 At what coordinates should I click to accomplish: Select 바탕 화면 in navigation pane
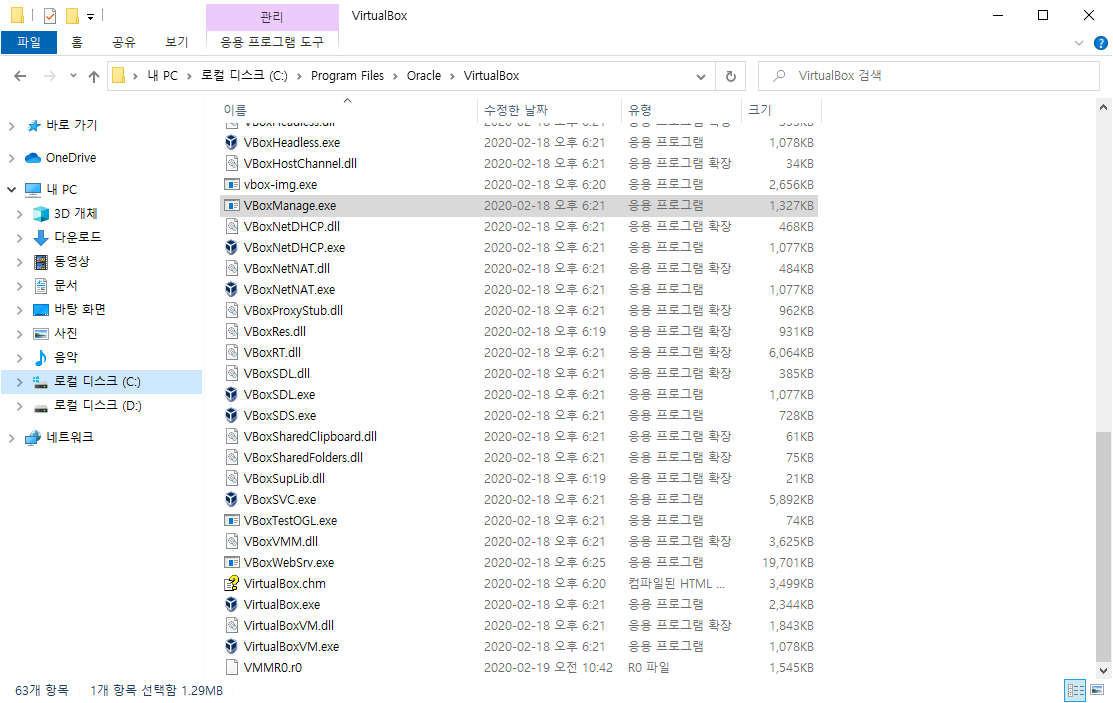[x=80, y=310]
